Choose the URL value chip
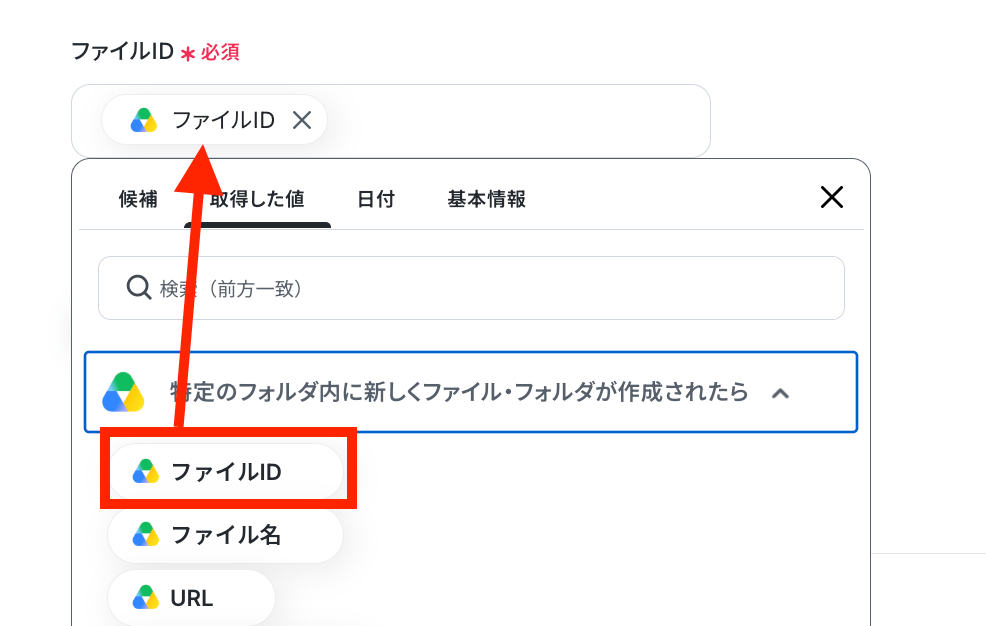 (x=191, y=598)
